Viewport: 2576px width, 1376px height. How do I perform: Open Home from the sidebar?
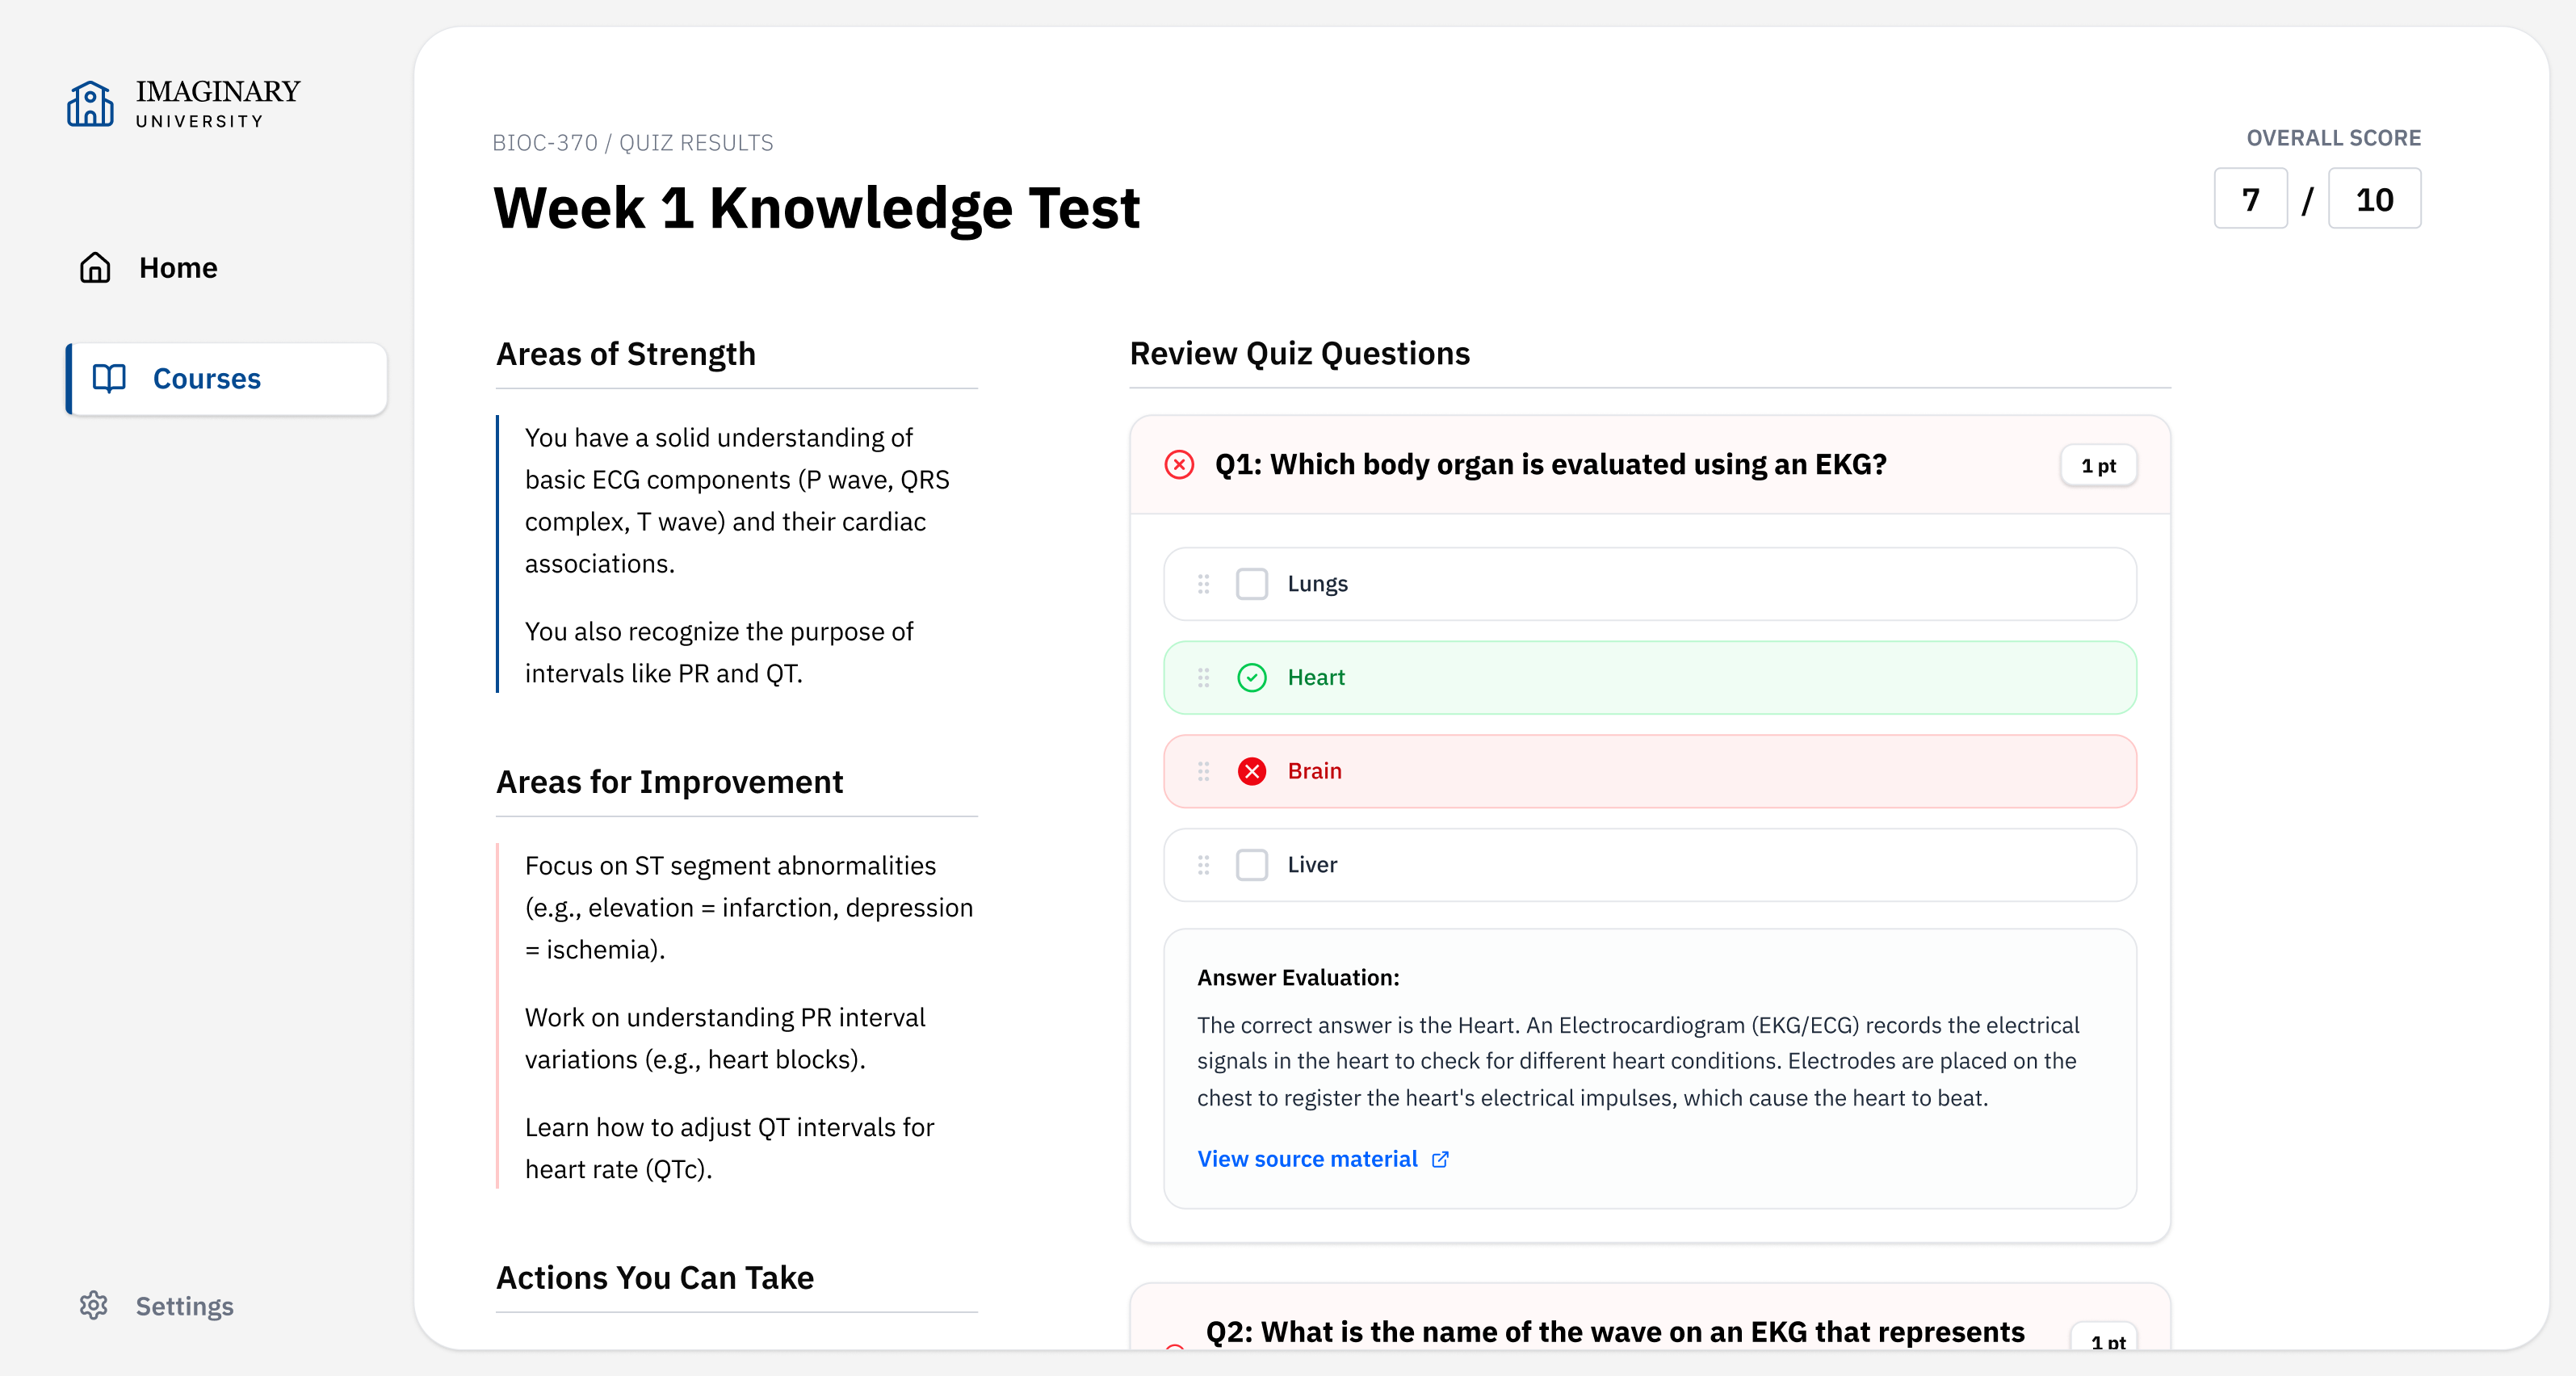pyautogui.click(x=178, y=267)
